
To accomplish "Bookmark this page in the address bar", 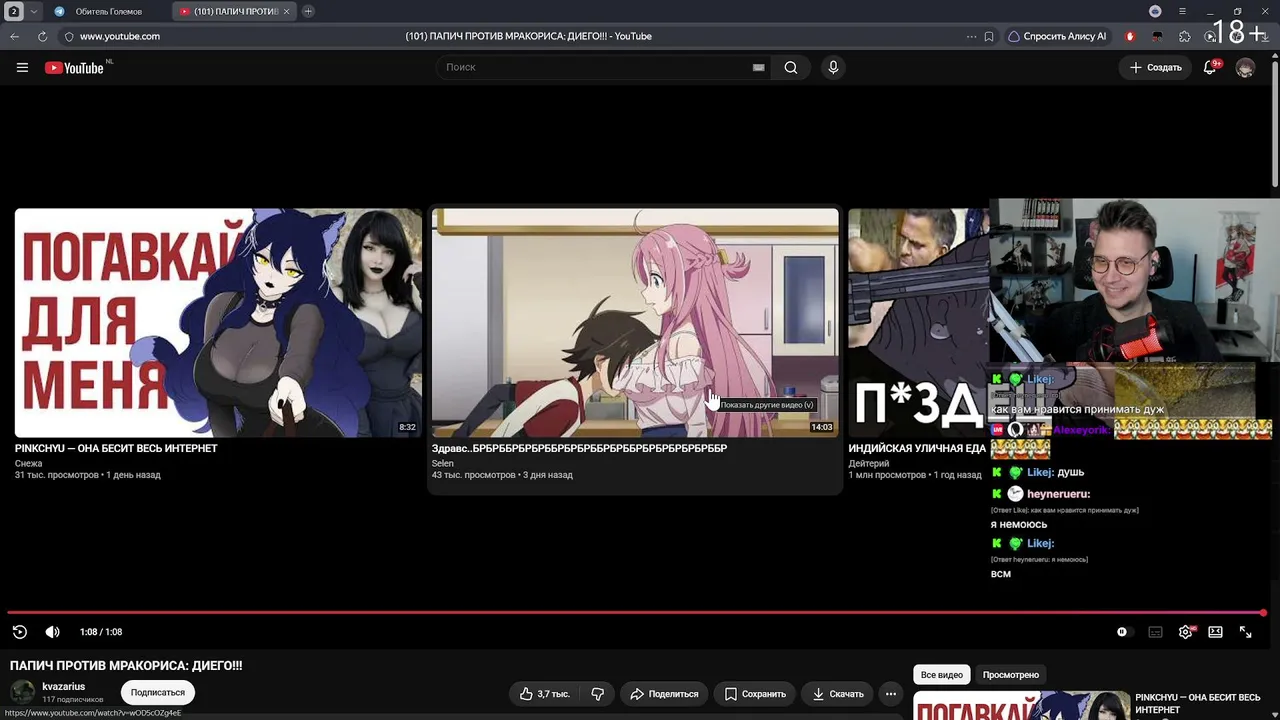I will click(989, 36).
